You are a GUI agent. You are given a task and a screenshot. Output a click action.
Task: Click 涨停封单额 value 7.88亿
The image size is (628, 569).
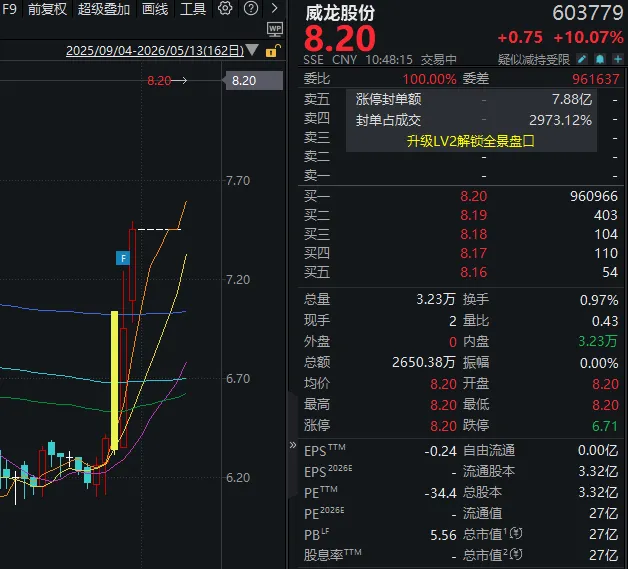coord(572,99)
